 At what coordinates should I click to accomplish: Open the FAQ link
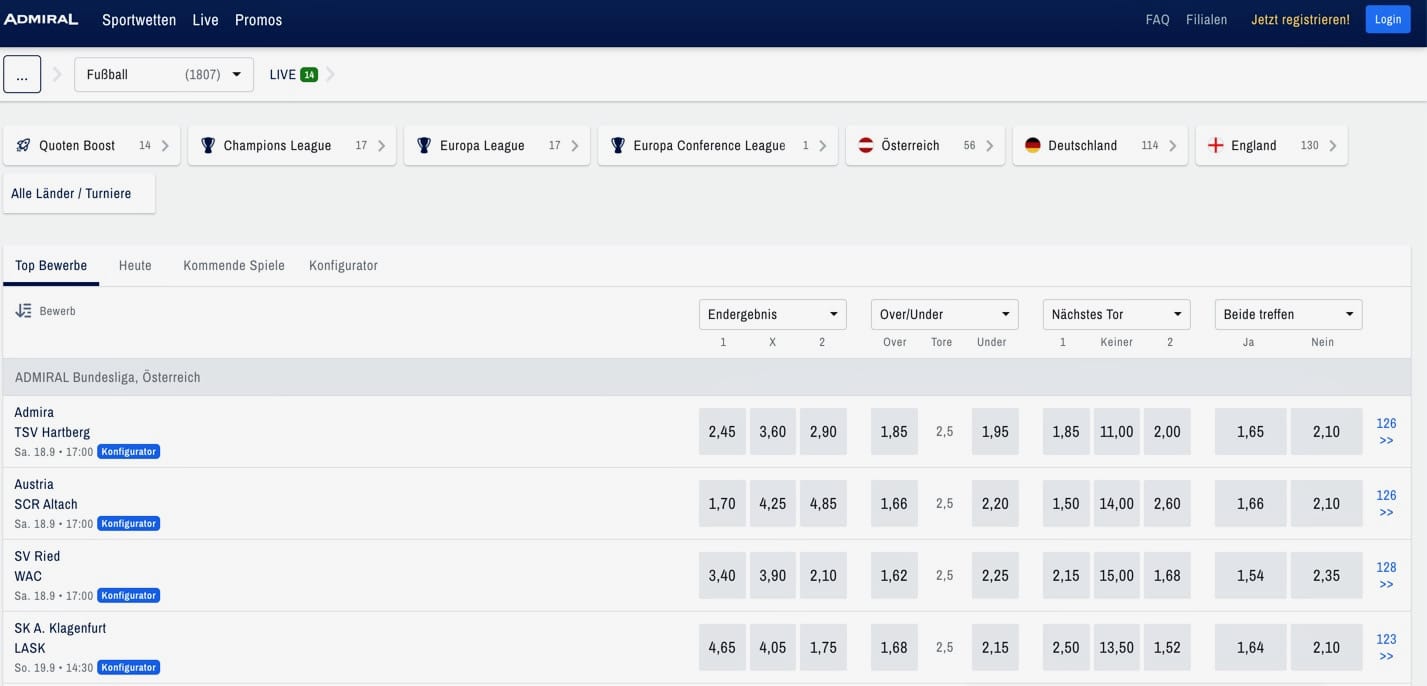tap(1157, 20)
